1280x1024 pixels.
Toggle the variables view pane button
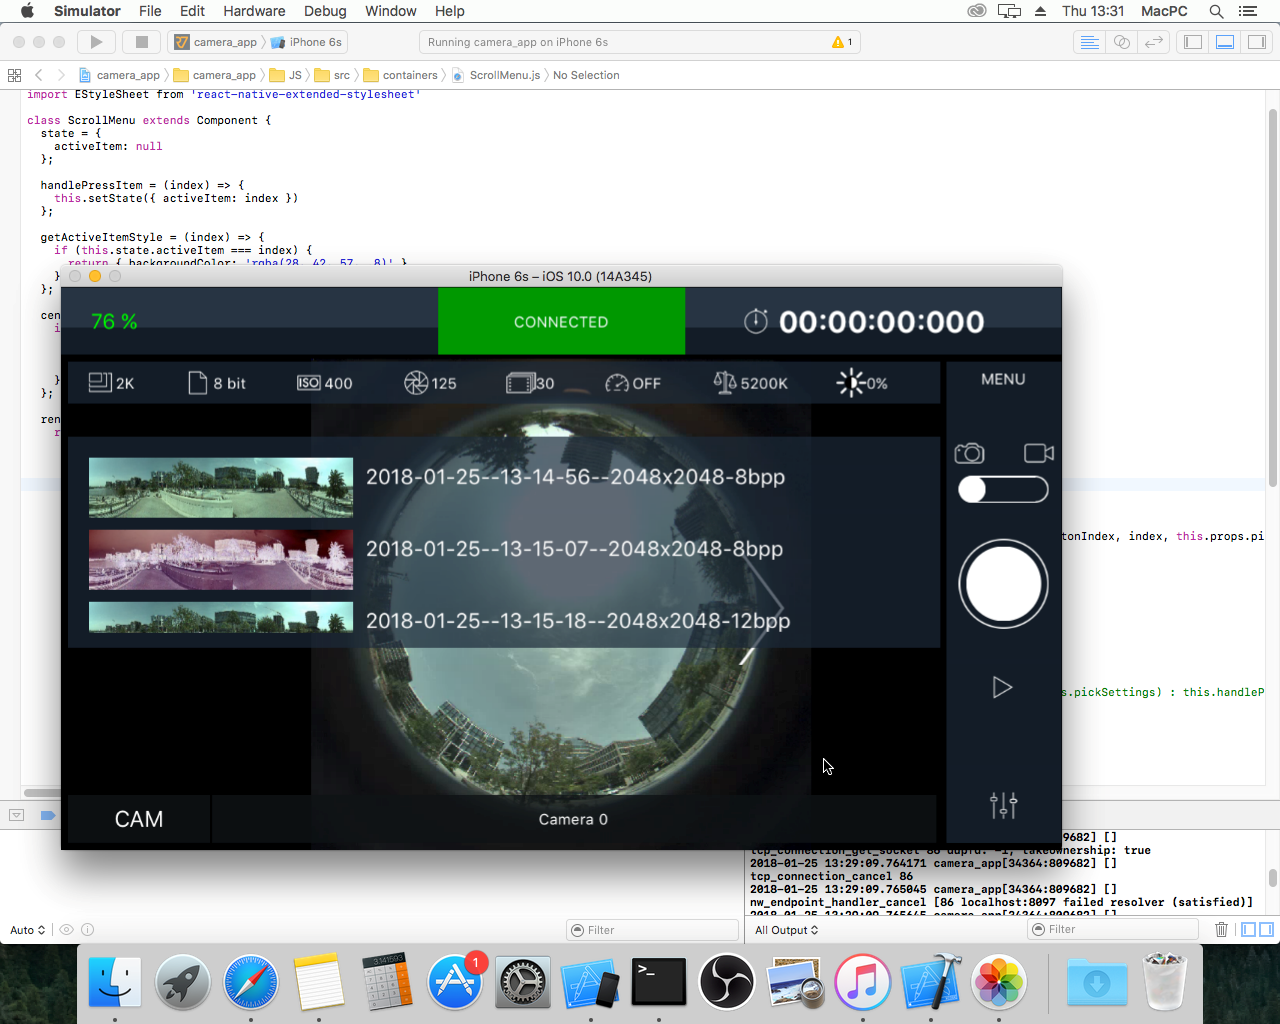click(1248, 929)
